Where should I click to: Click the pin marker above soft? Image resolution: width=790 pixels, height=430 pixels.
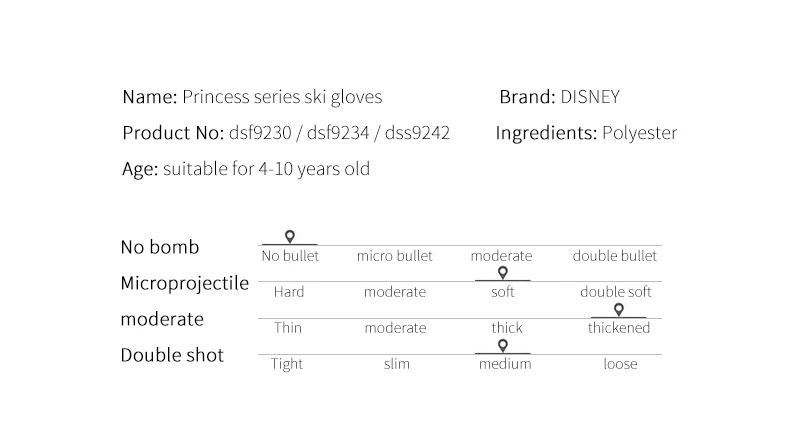(502, 273)
